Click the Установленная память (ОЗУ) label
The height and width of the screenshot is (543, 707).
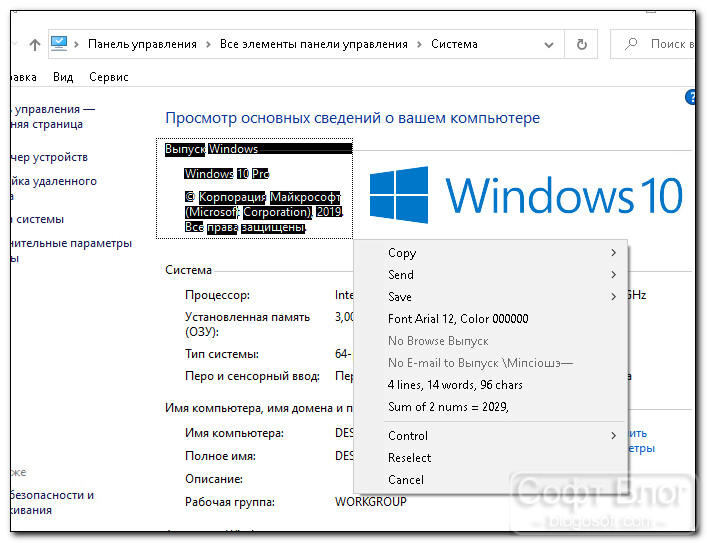coord(247,324)
